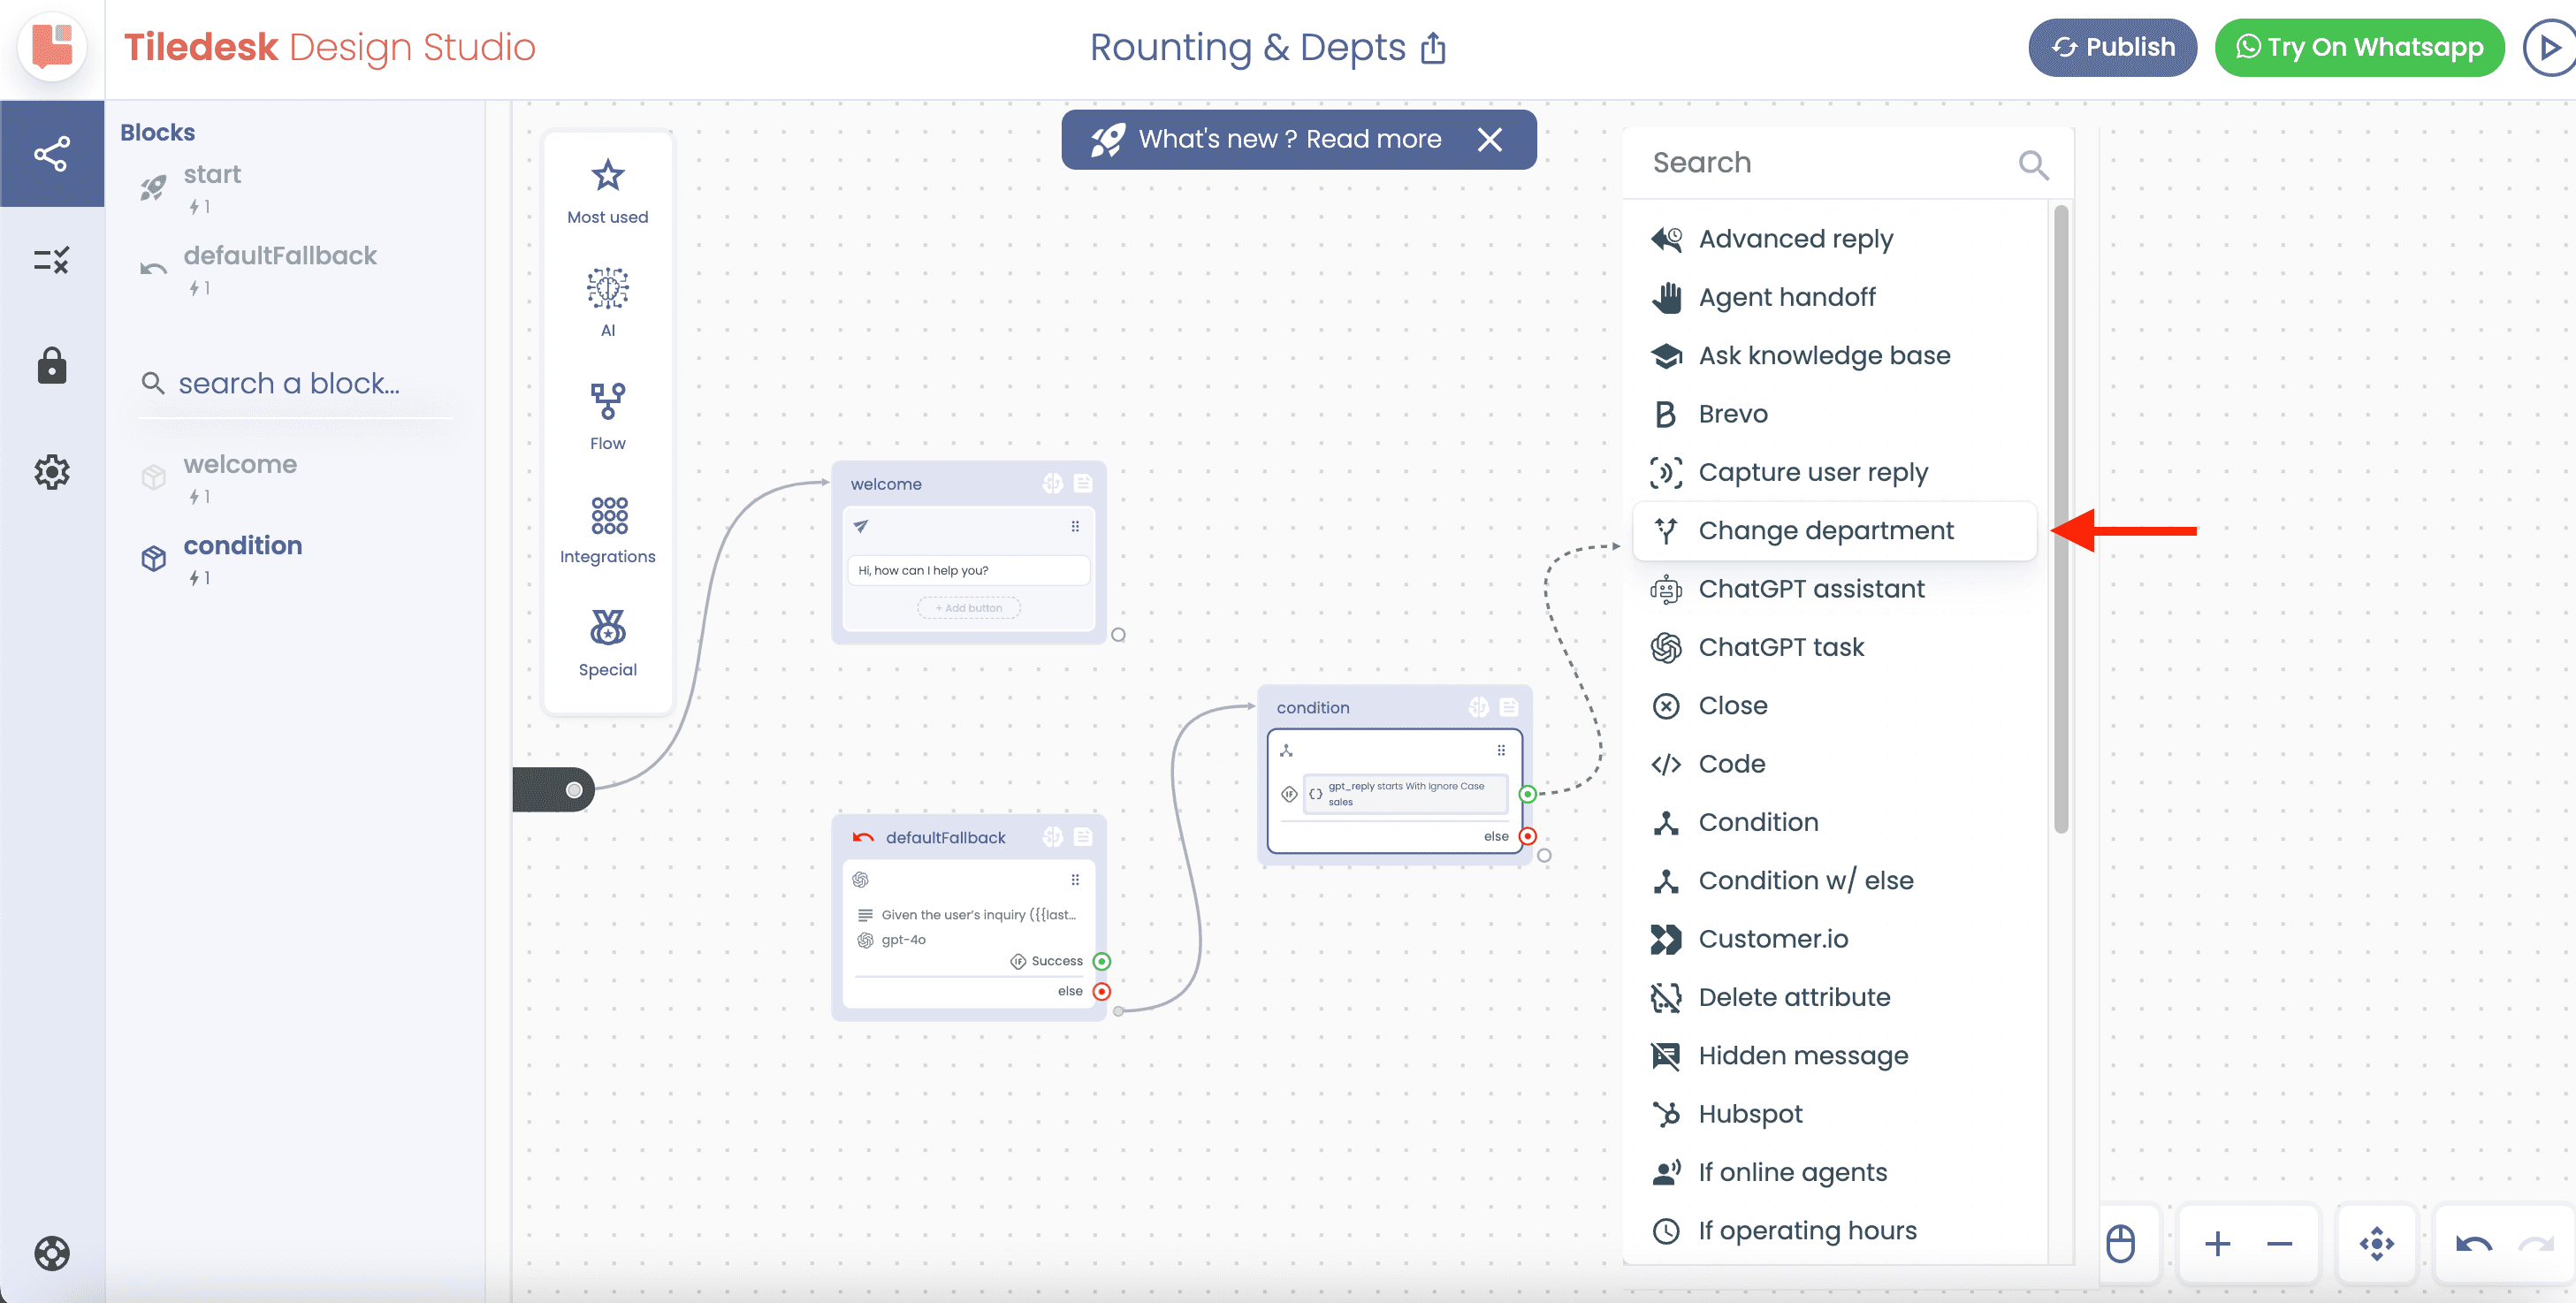Open the Flow actions category
This screenshot has width=2576, height=1303.
607,416
